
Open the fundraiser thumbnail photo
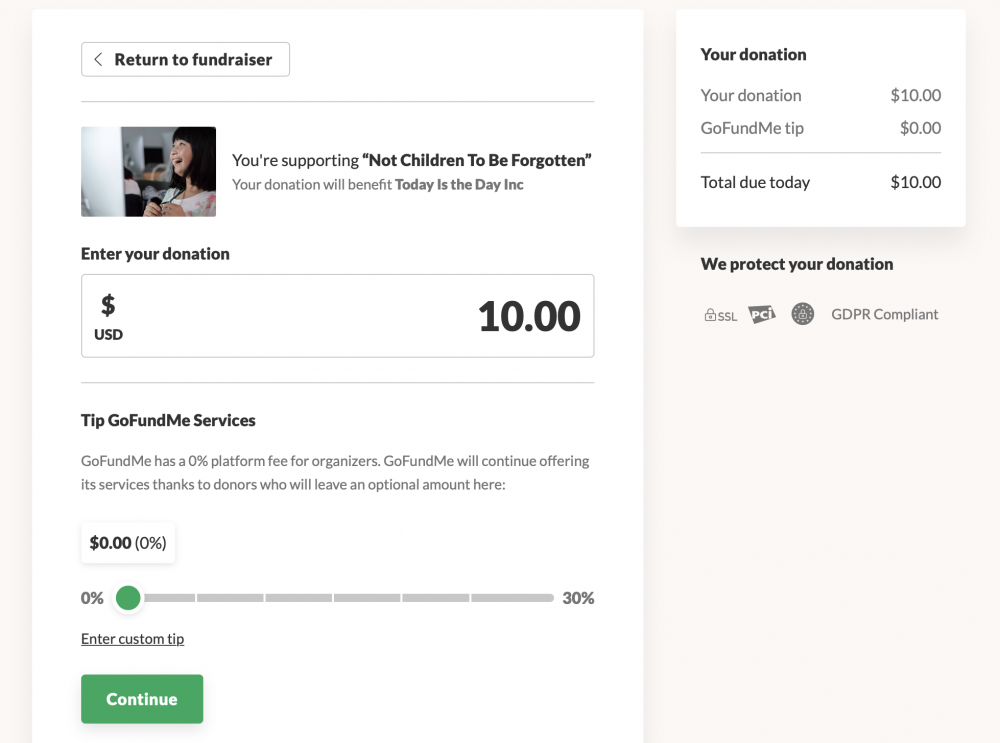149,172
